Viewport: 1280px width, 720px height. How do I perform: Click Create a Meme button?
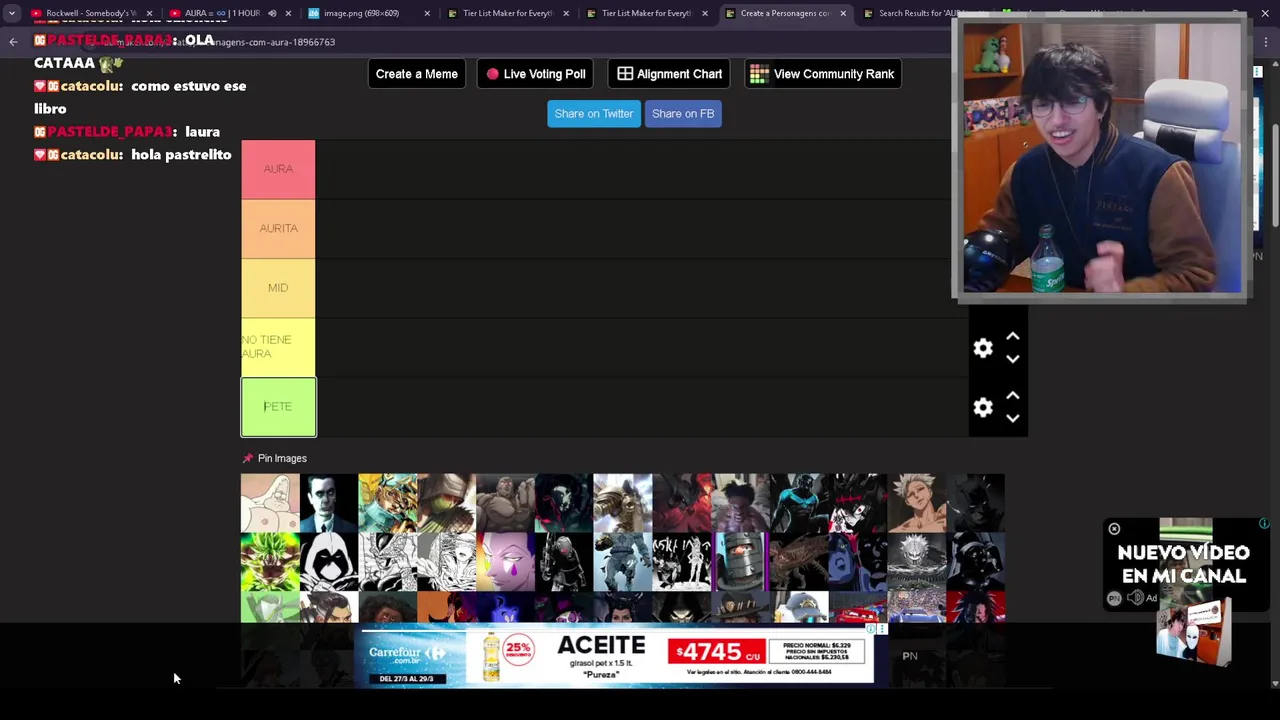pos(417,74)
